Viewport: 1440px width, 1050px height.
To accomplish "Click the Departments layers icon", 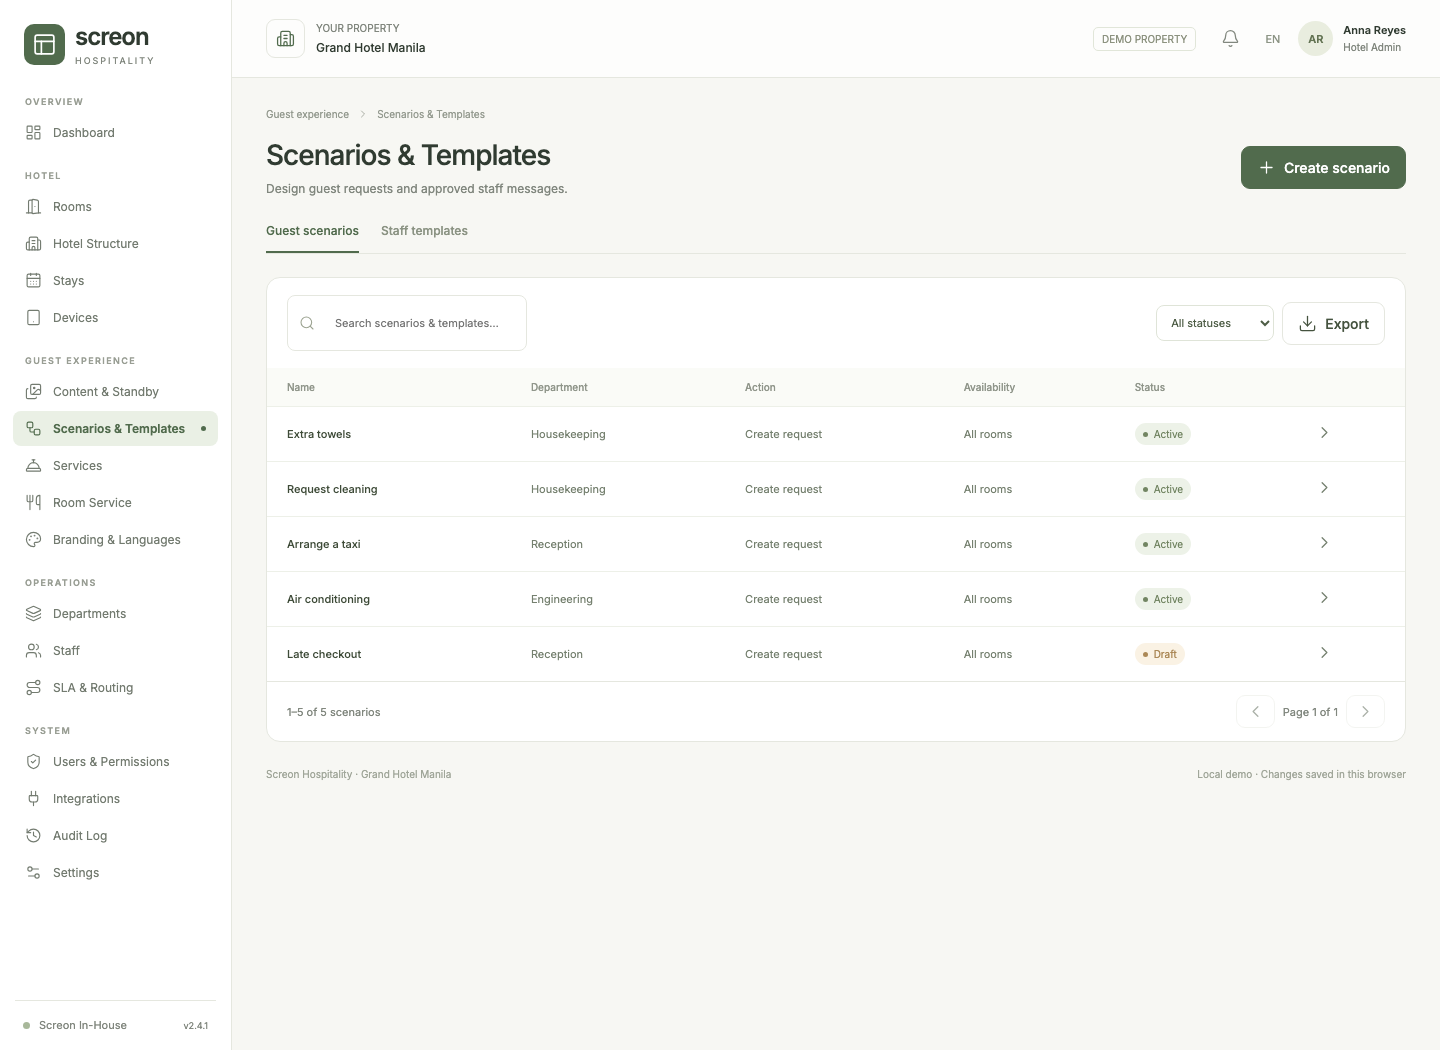I will point(33,614).
